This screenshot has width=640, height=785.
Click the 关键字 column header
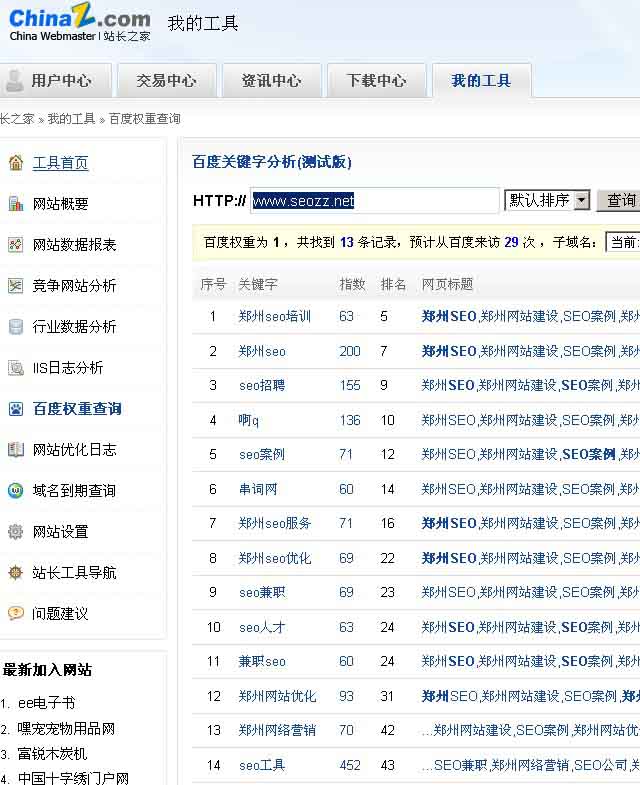pyautogui.click(x=258, y=284)
